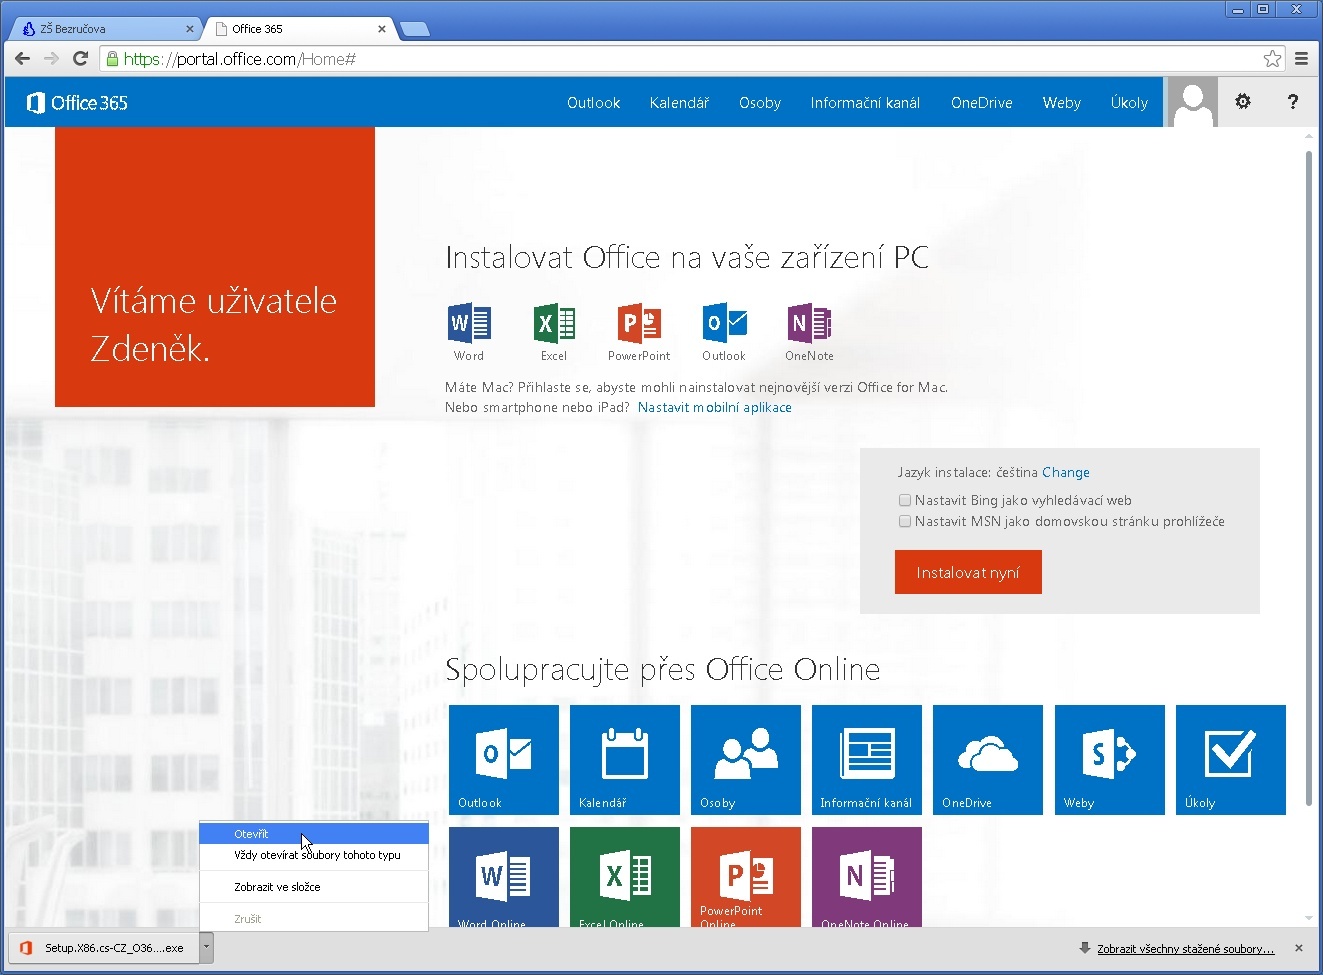Launch the Word Online tile

point(504,877)
